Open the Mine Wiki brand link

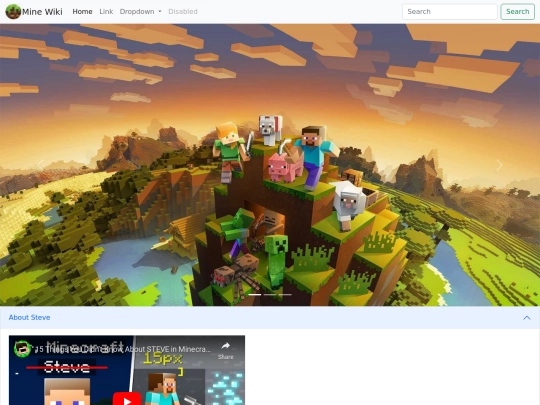pos(34,12)
